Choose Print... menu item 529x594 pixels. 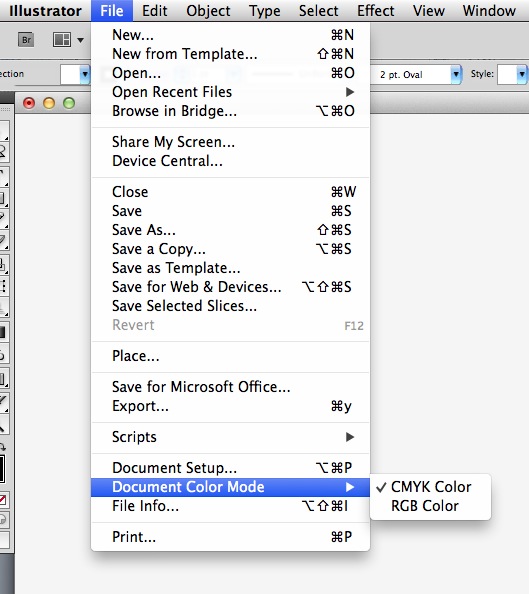tap(230, 537)
